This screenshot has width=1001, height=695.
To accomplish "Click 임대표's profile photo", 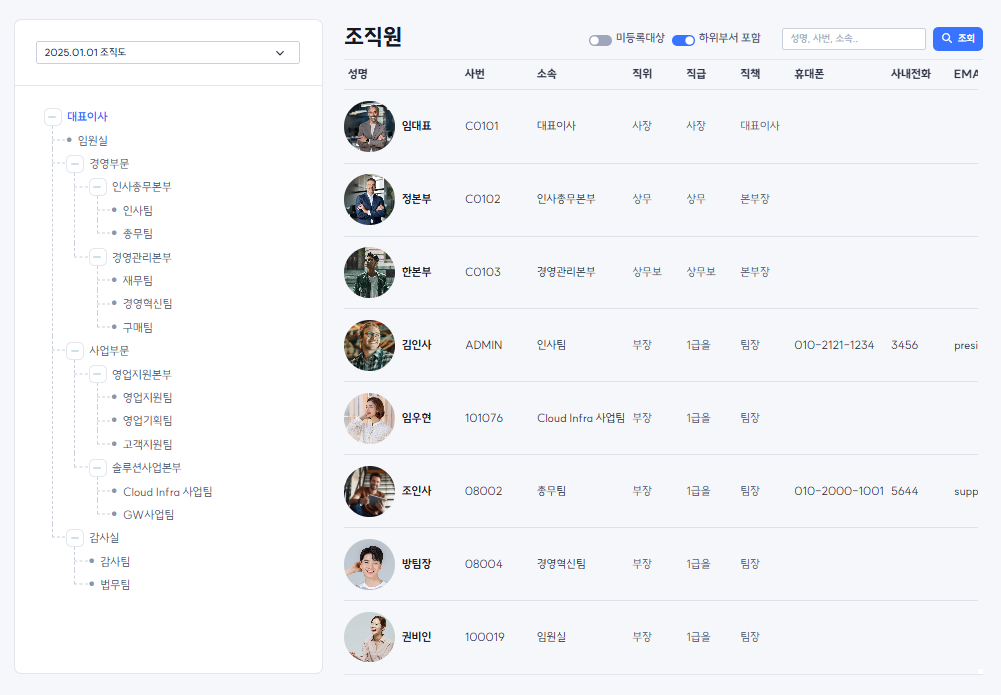I will click(x=369, y=127).
